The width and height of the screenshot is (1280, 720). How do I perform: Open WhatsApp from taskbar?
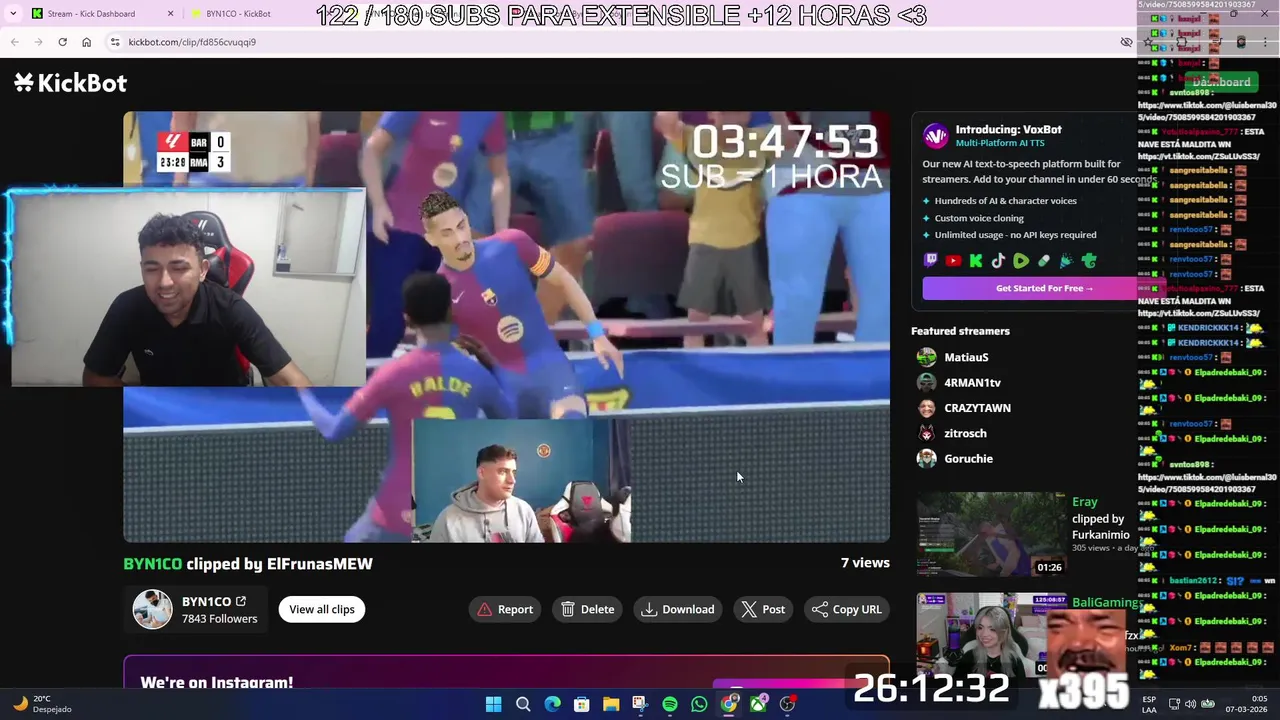click(699, 704)
